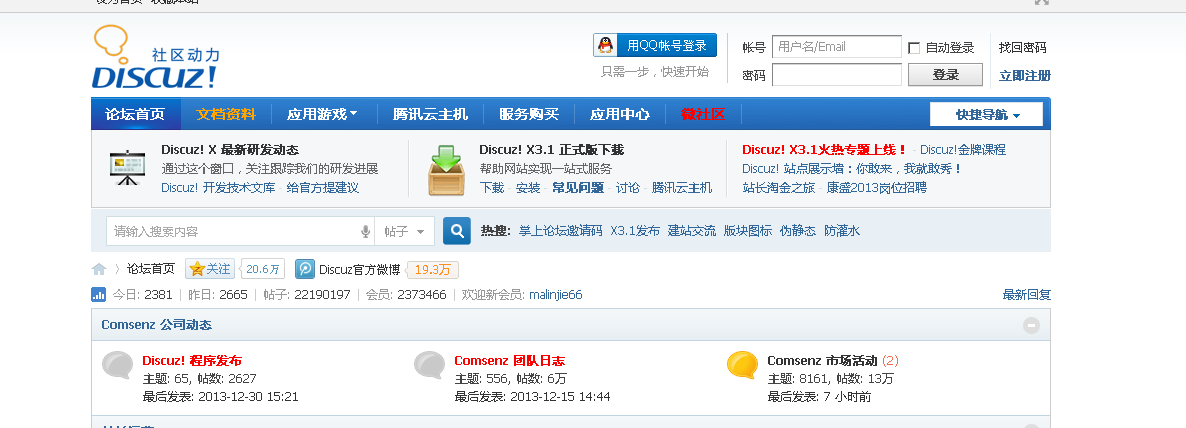Click the 安装 link
Image resolution: width=1186 pixels, height=428 pixels.
point(528,188)
